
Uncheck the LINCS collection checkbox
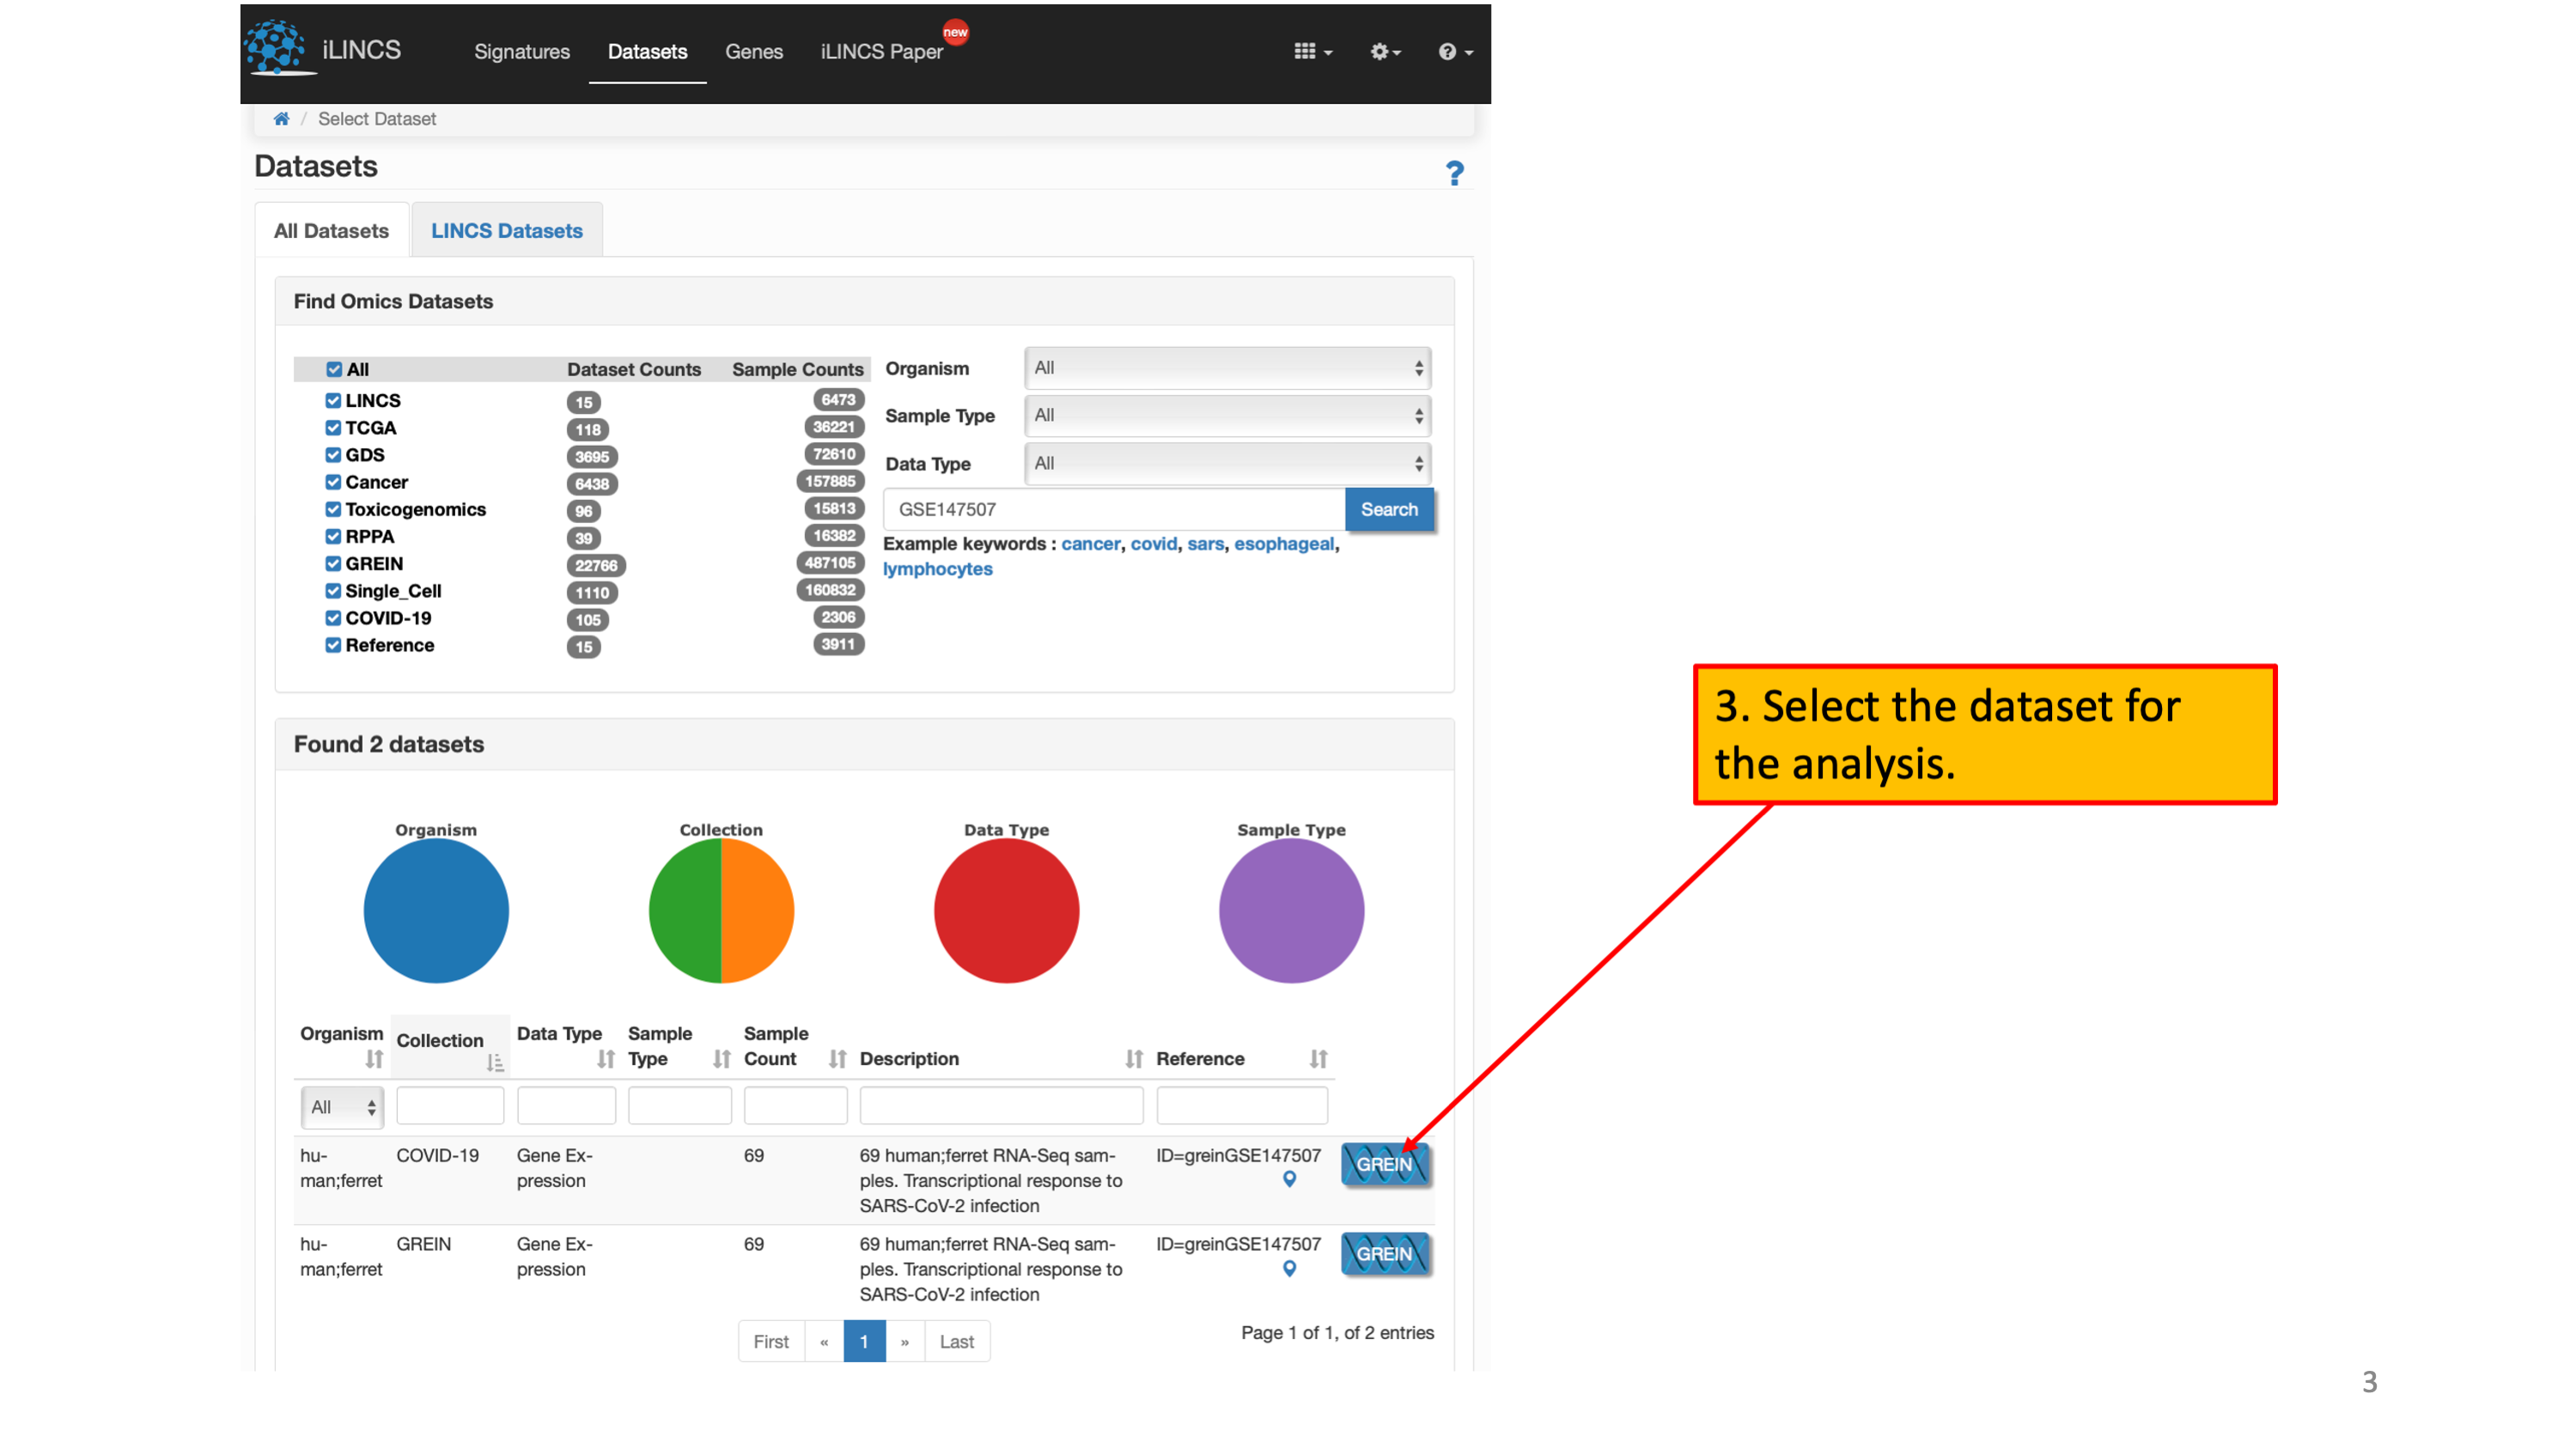pyautogui.click(x=333, y=400)
